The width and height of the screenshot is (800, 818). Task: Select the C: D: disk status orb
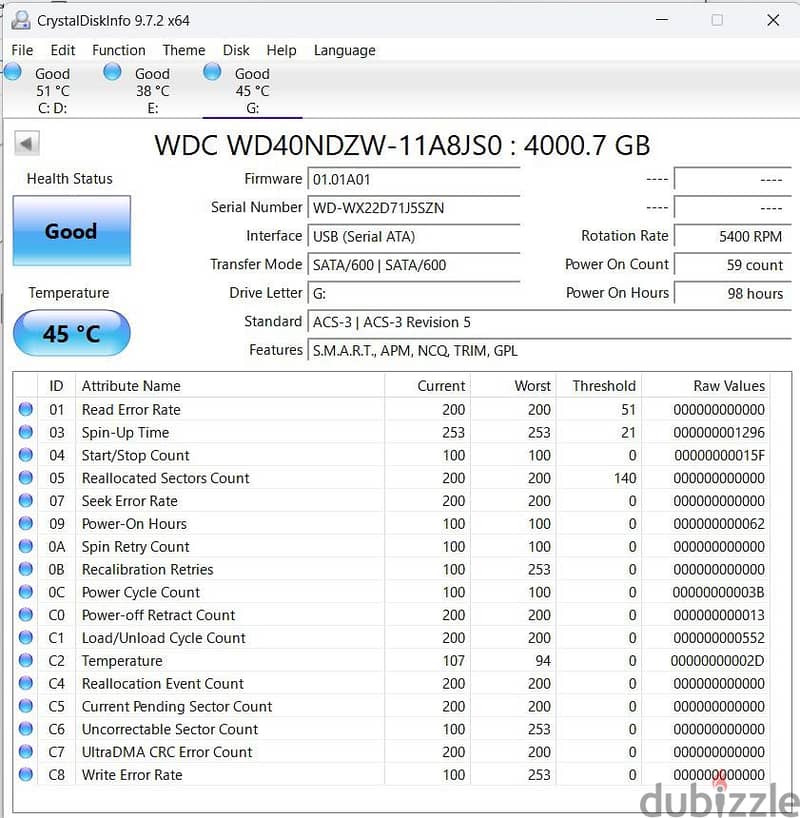pos(13,72)
